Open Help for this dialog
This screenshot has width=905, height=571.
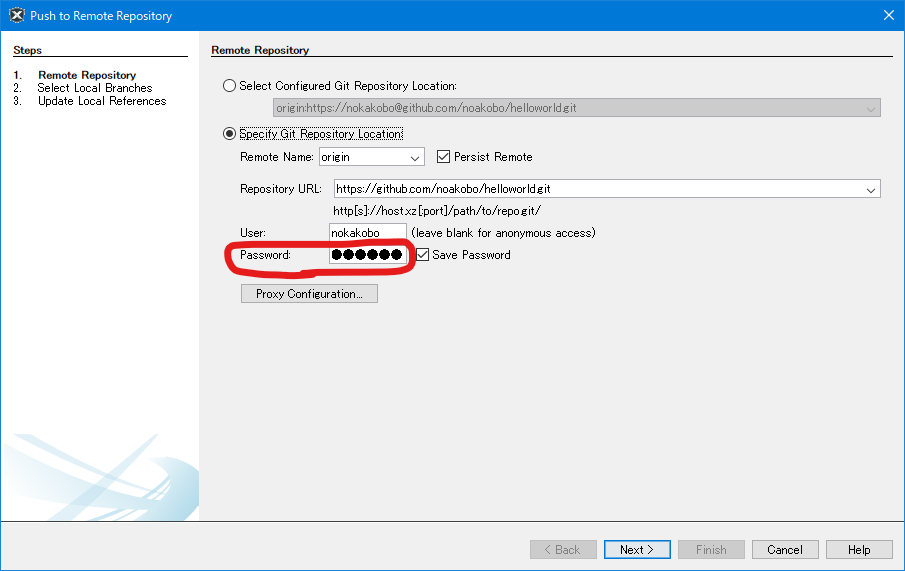tap(859, 550)
